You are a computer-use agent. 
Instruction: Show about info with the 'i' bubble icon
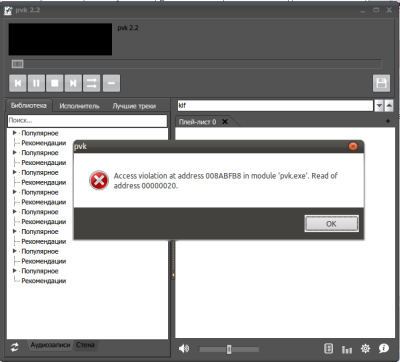[x=384, y=349]
